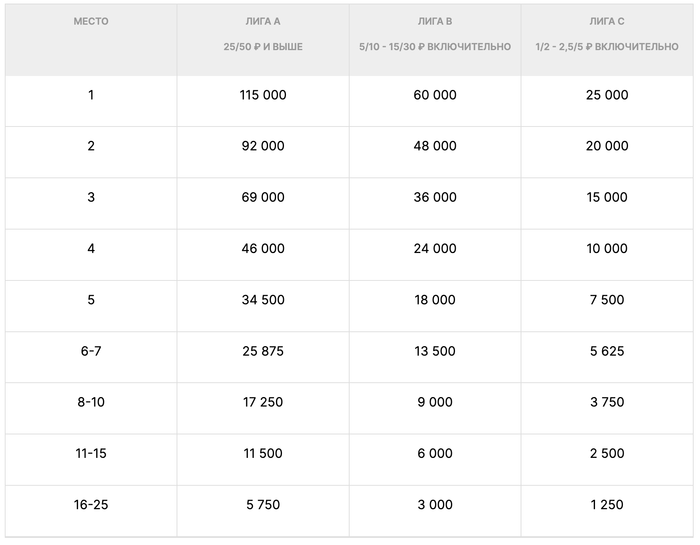Select the 1 250 prize value
This screenshot has height=545, width=700.
[607, 505]
